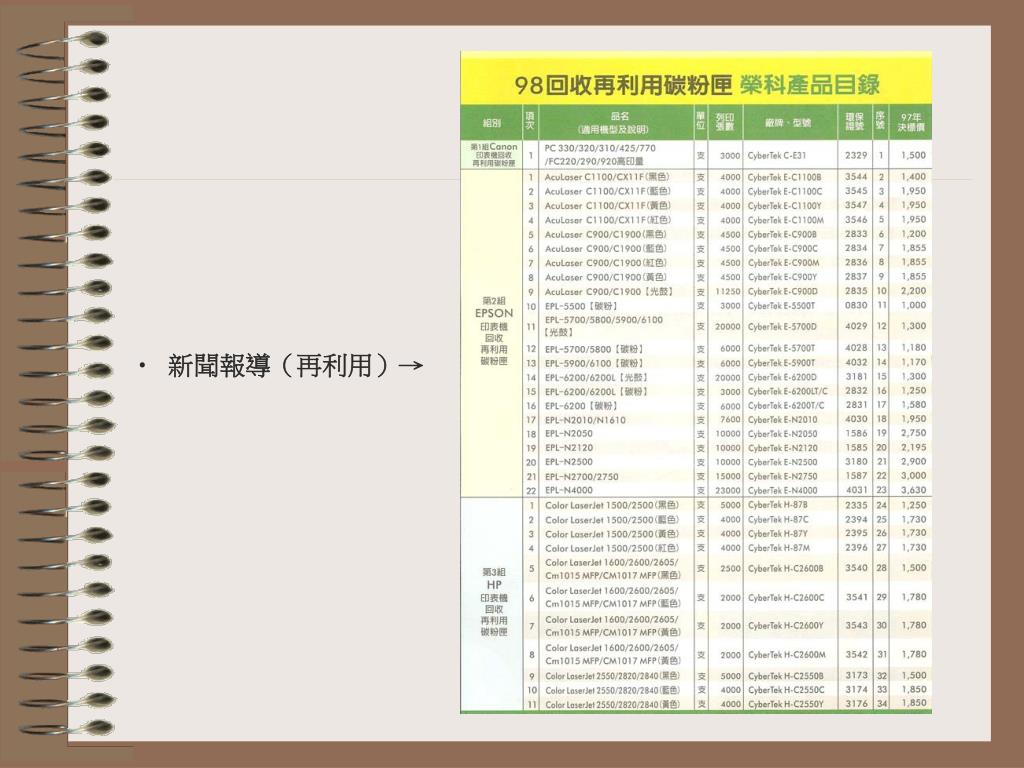
Task: Select model cell CyberTek H-C2600B
Action: point(785,569)
